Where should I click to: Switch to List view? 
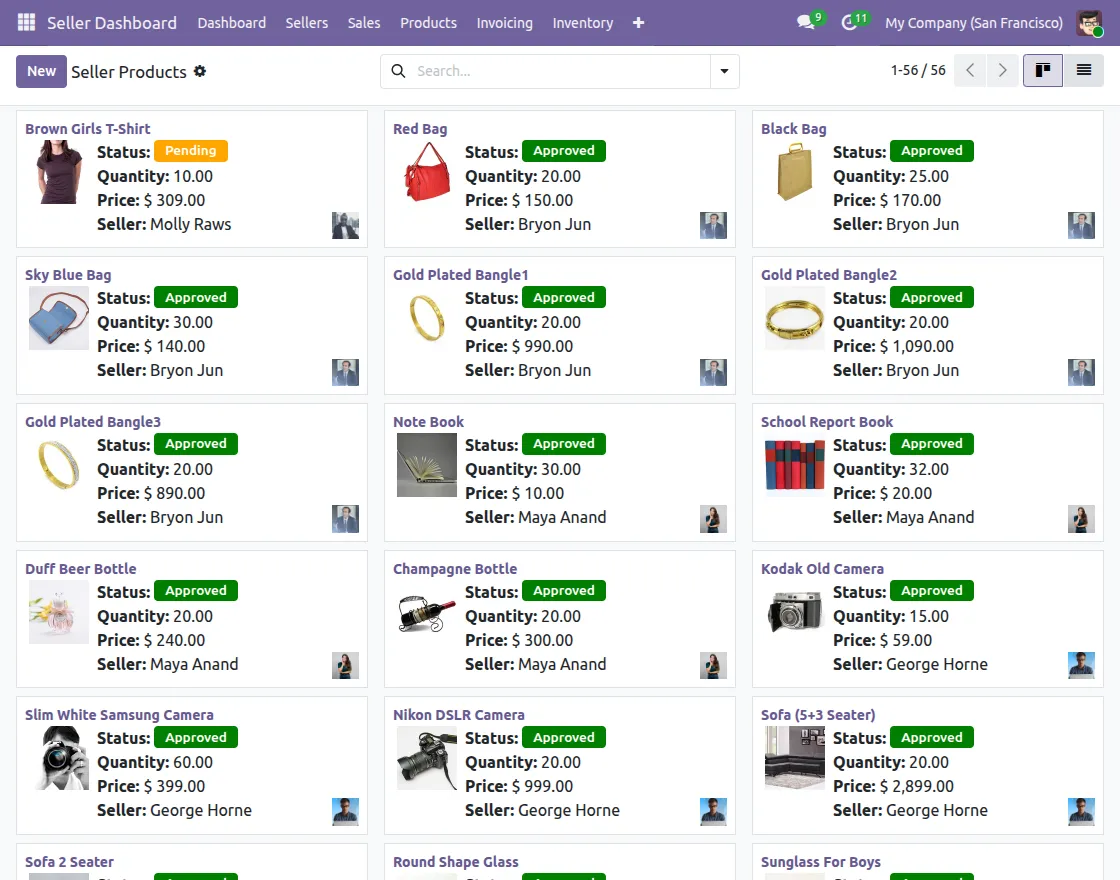click(x=1084, y=71)
